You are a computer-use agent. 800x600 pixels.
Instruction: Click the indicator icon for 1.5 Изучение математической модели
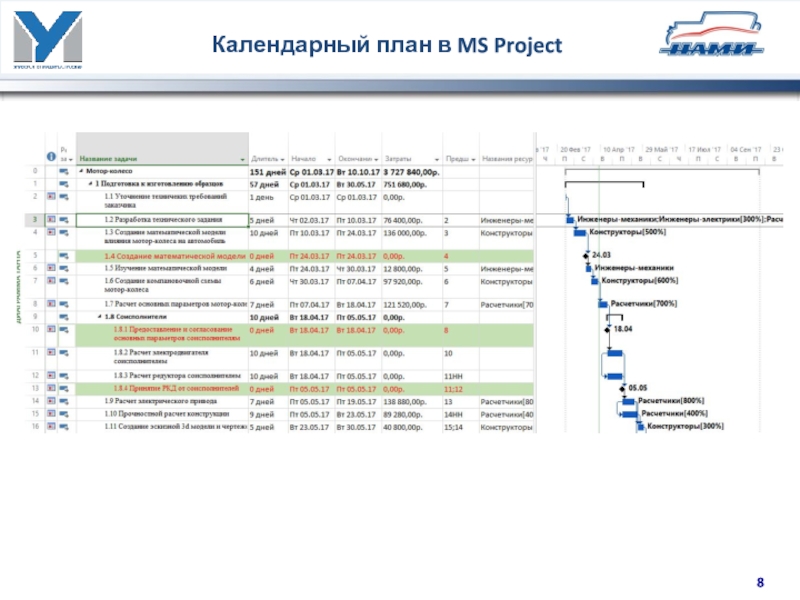tap(51, 268)
